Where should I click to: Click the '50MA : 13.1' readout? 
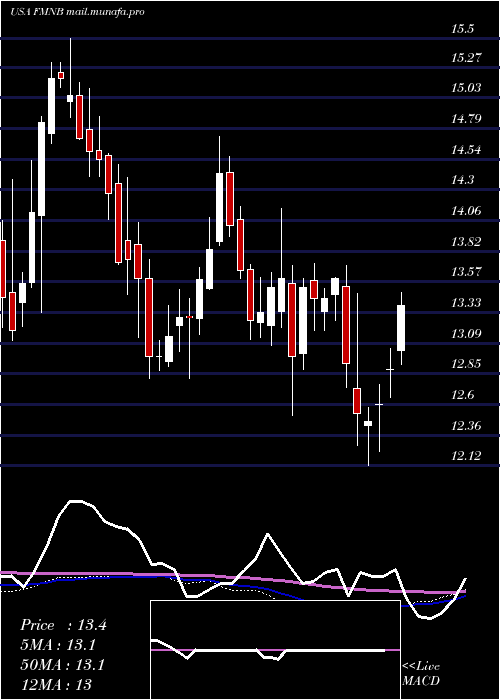tap(62, 665)
